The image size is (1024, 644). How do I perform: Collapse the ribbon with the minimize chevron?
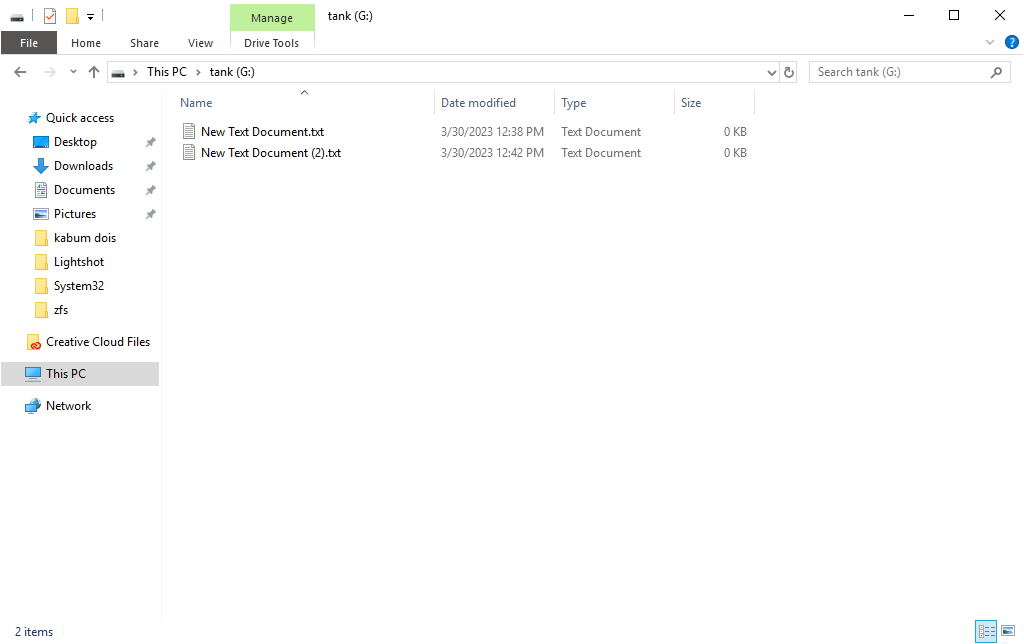[989, 42]
